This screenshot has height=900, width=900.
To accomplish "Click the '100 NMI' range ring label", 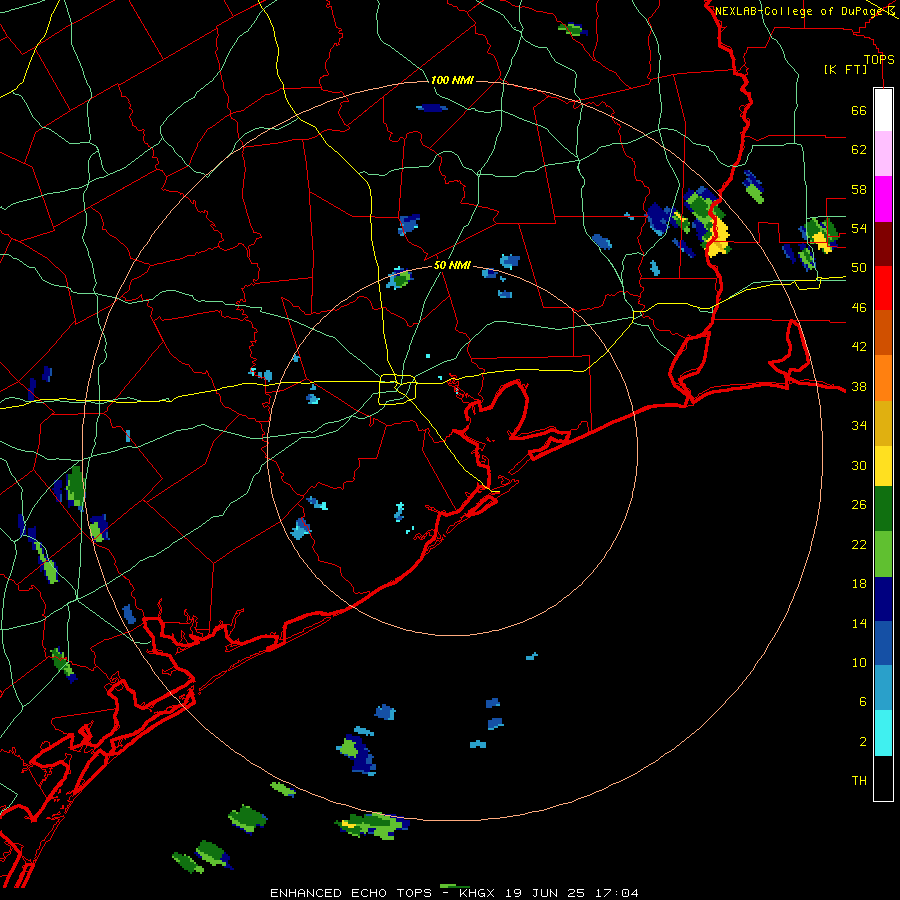I will click(x=452, y=80).
